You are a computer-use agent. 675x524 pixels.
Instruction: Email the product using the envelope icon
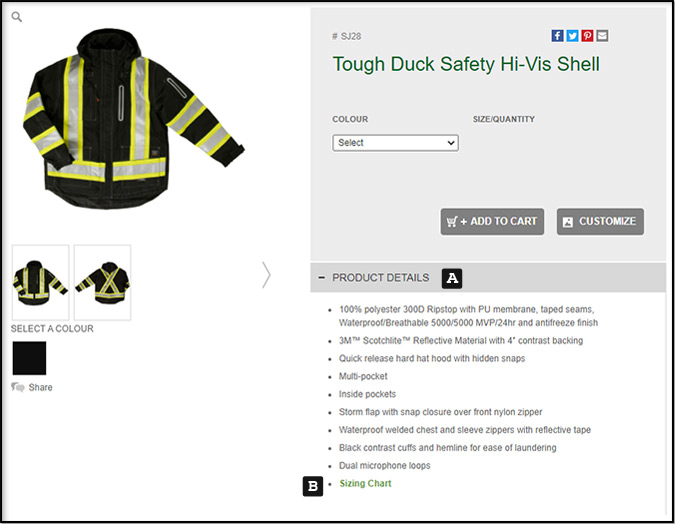pos(602,36)
